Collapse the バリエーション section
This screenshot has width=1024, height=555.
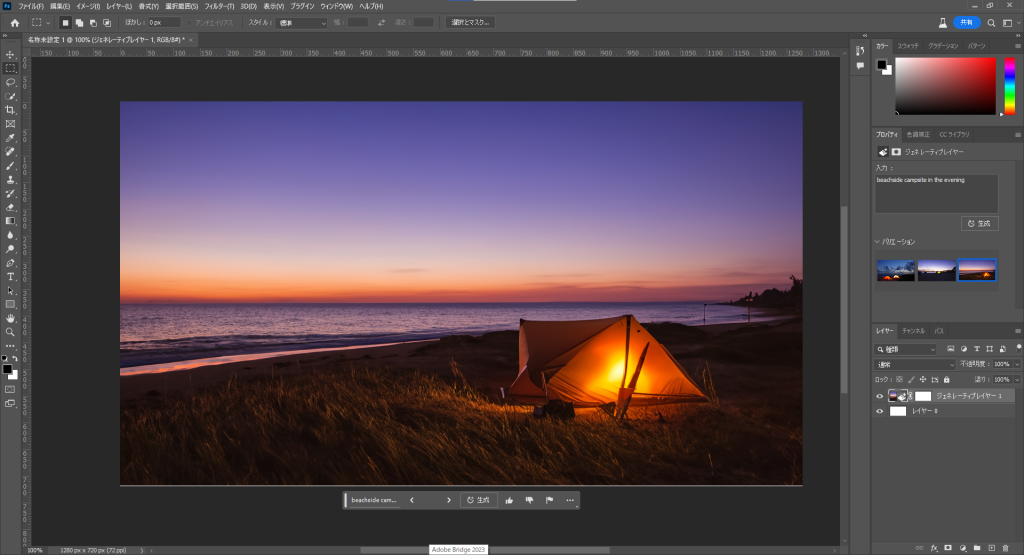click(878, 242)
